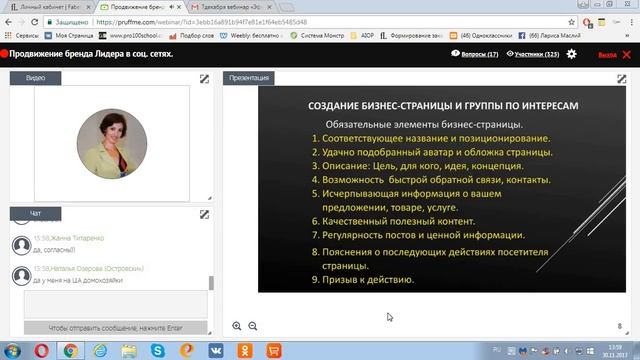Select the Видео panel tab
Image resolution: width=640 pixels, height=360 pixels.
[x=36, y=78]
